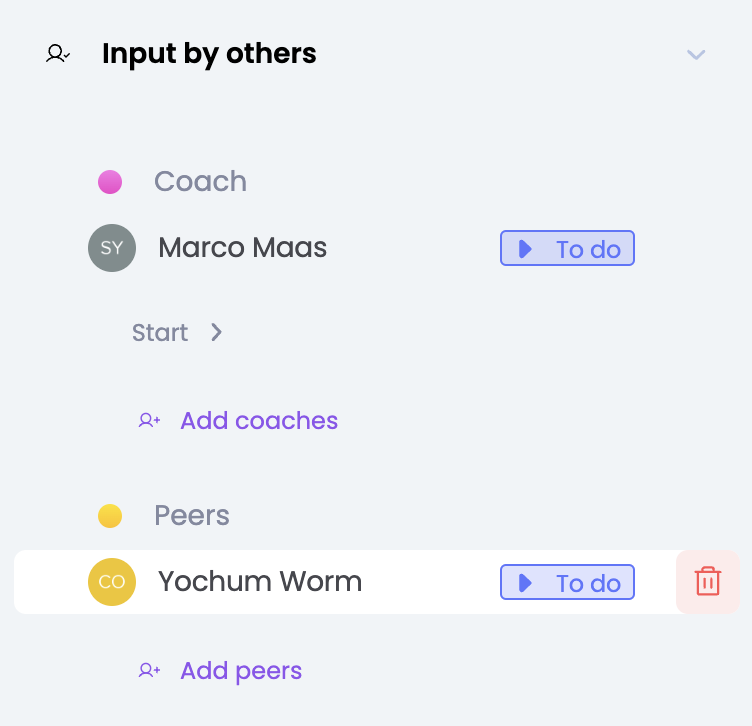Click the add-person icon beside Add peers
The height and width of the screenshot is (726, 752).
click(x=149, y=671)
